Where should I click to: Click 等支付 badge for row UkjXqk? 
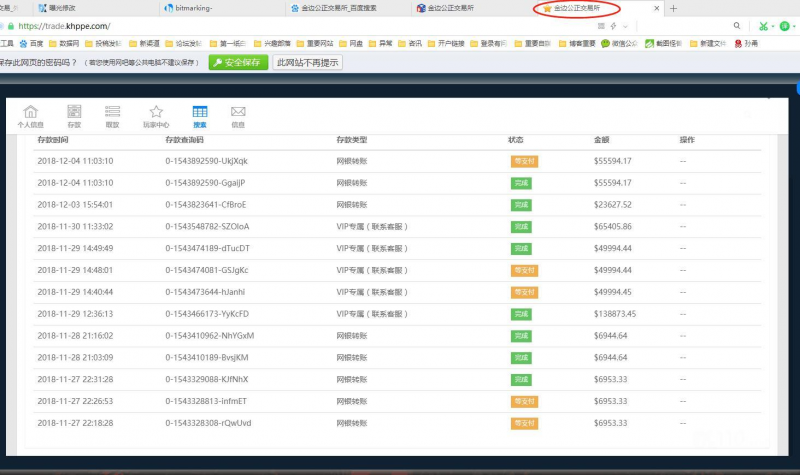pos(524,161)
